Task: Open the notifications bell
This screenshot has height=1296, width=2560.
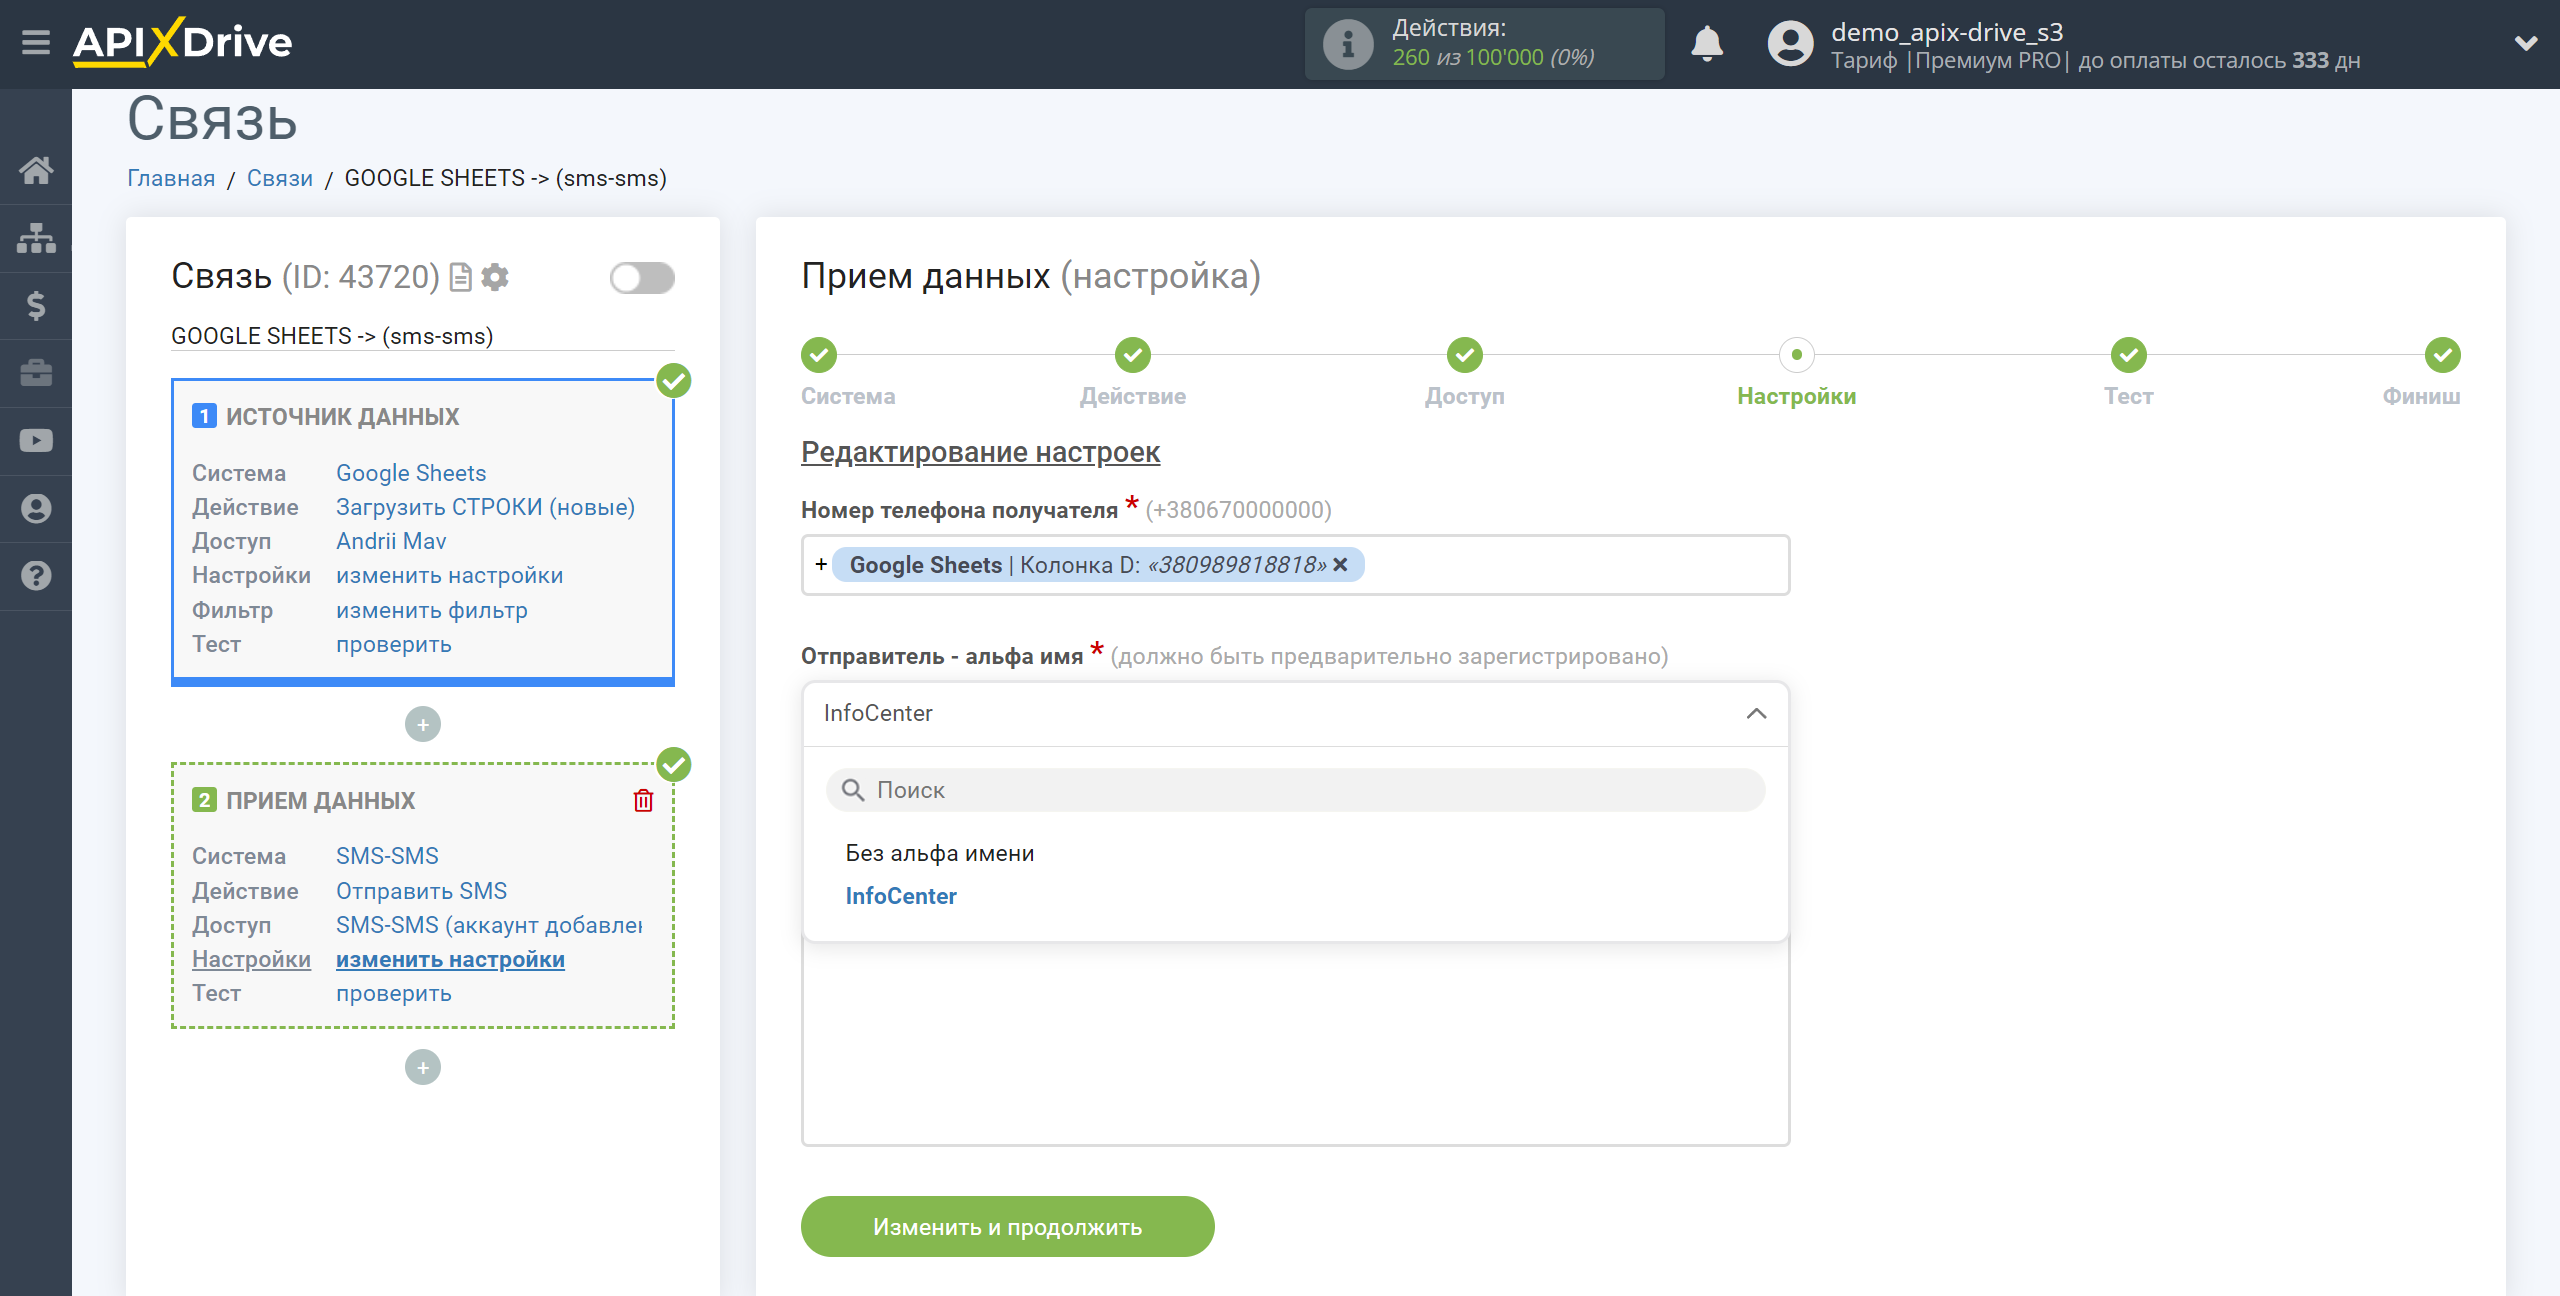Action: 1707,44
